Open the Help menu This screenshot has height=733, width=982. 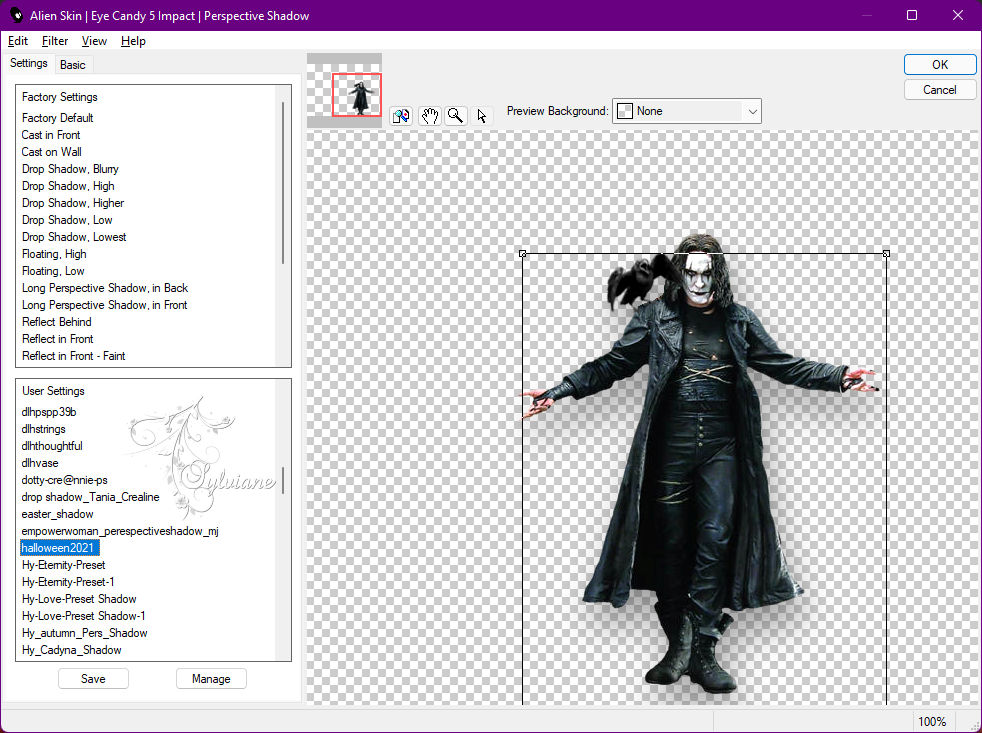[133, 41]
